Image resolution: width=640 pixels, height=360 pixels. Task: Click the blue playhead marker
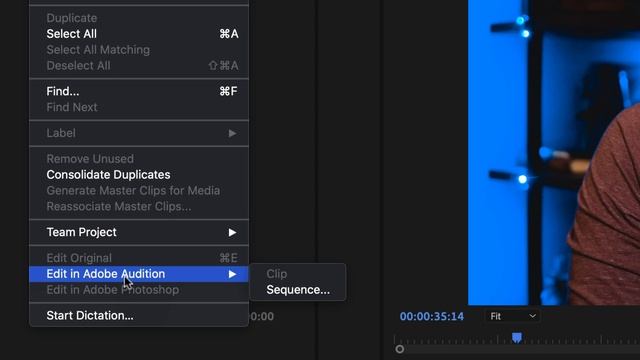517,338
